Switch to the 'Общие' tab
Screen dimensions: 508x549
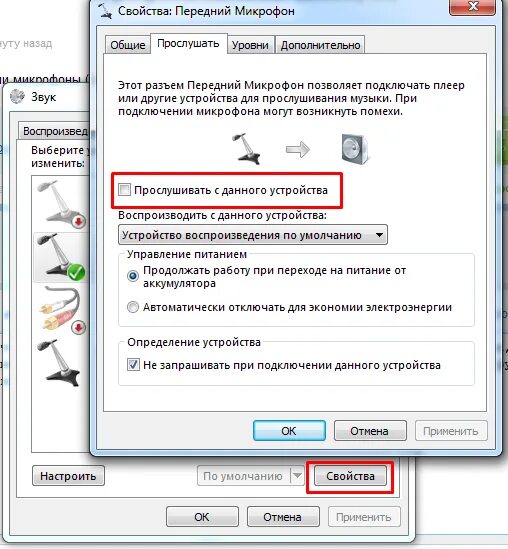[x=128, y=45]
